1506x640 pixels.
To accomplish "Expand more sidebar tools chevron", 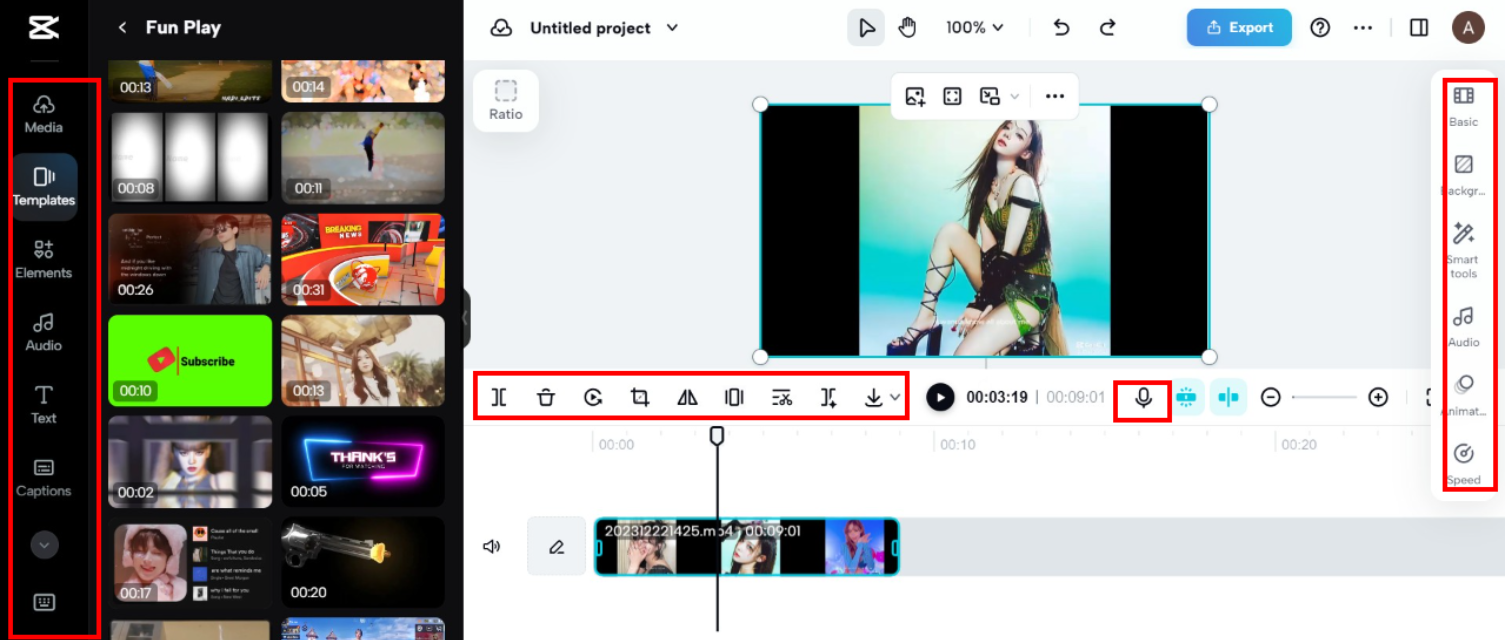I will pos(44,545).
